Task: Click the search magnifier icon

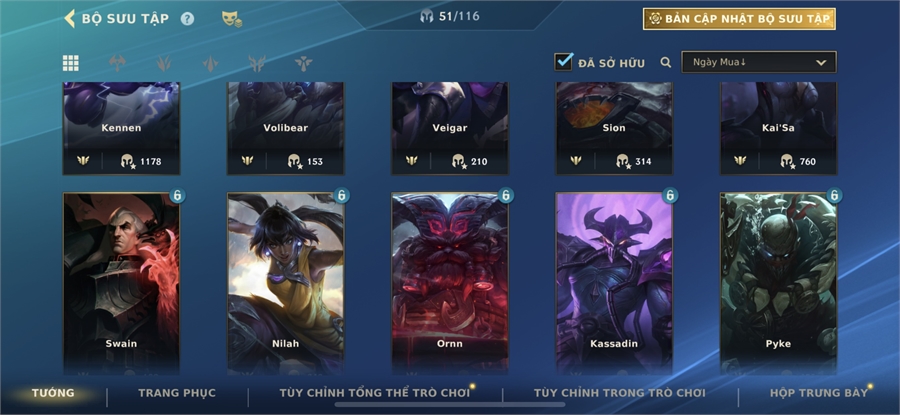Action: [666, 63]
